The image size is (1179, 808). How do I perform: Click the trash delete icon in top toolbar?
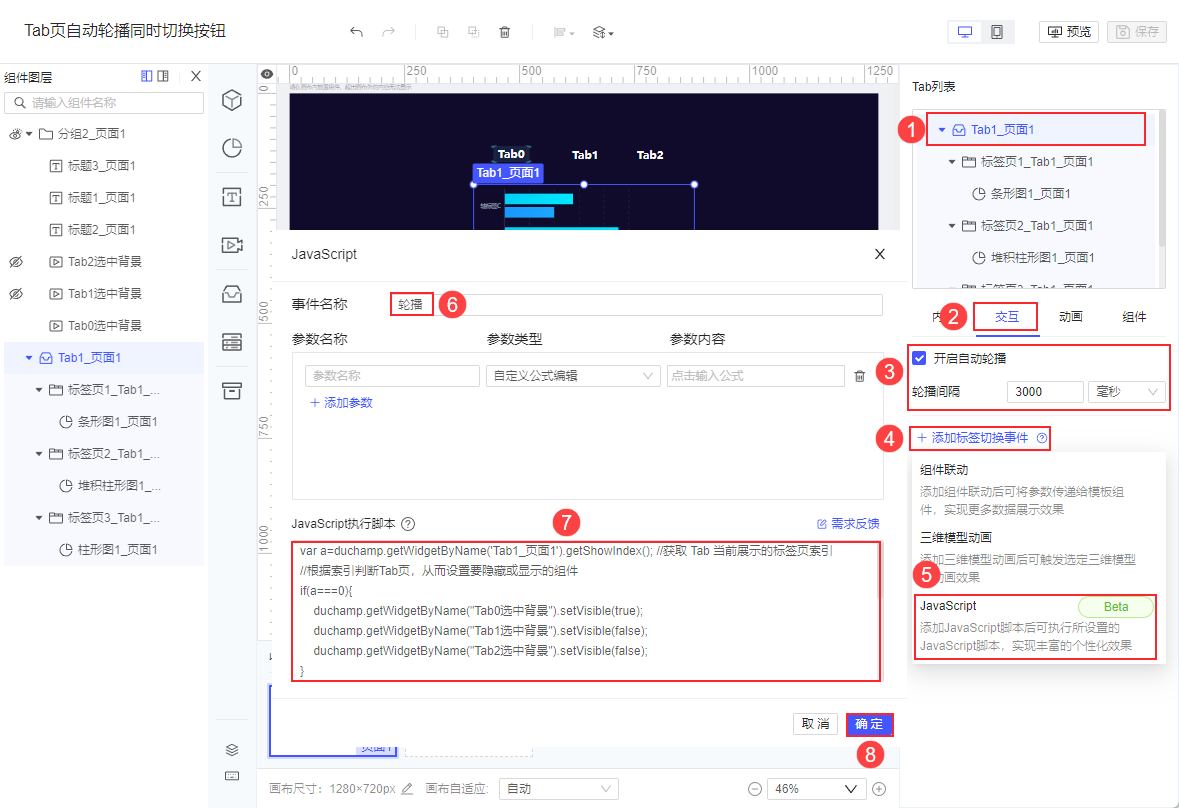coord(505,32)
